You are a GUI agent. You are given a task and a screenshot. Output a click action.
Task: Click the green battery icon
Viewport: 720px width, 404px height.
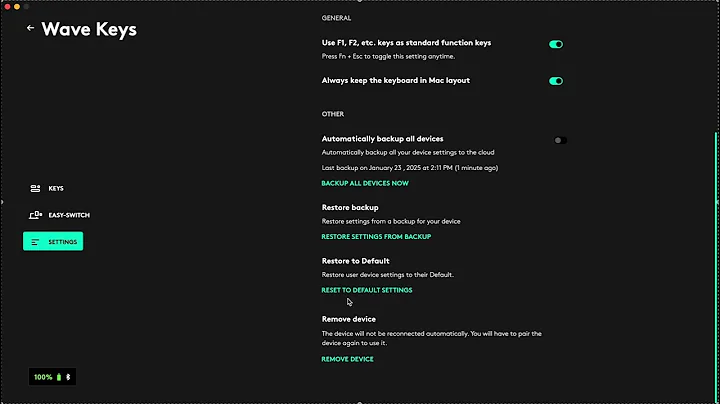pos(59,377)
